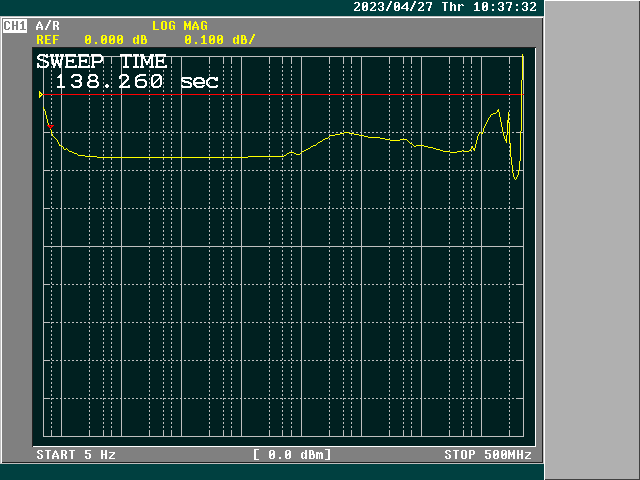The width and height of the screenshot is (640, 480).
Task: Click the SWEEP TIME heading text
Action: (102, 61)
